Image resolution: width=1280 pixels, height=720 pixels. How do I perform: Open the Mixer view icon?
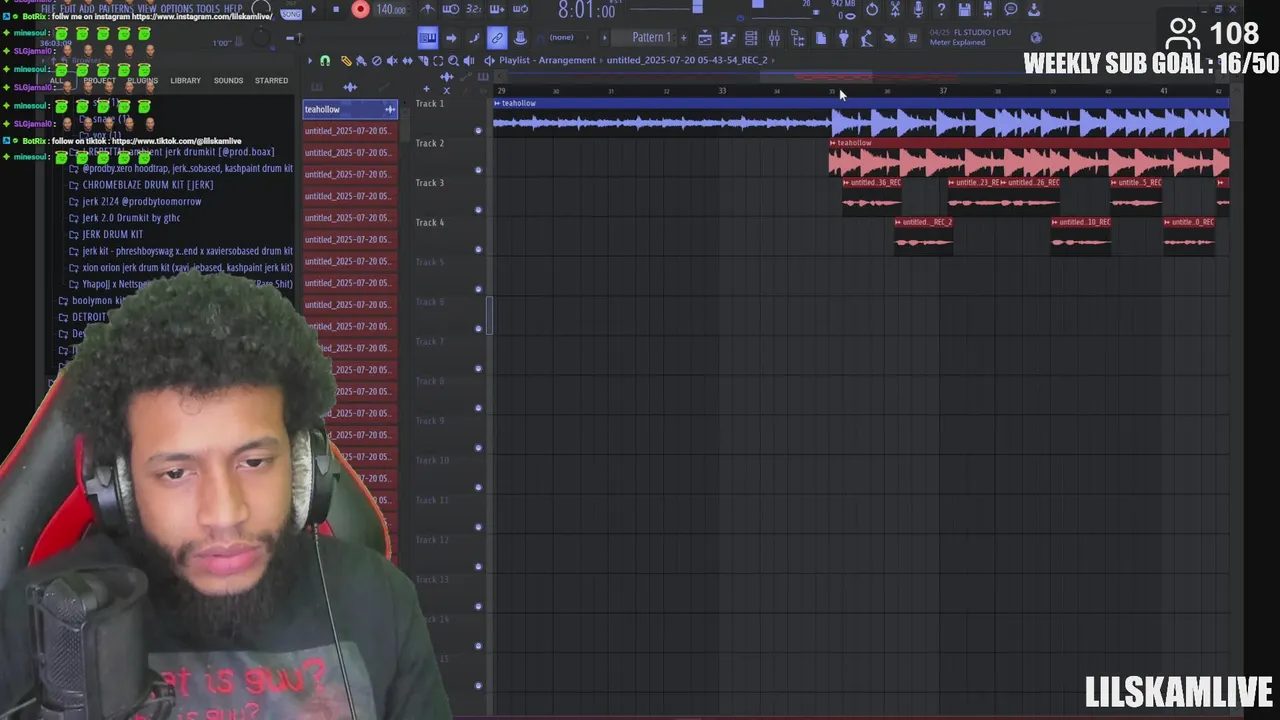click(x=774, y=38)
